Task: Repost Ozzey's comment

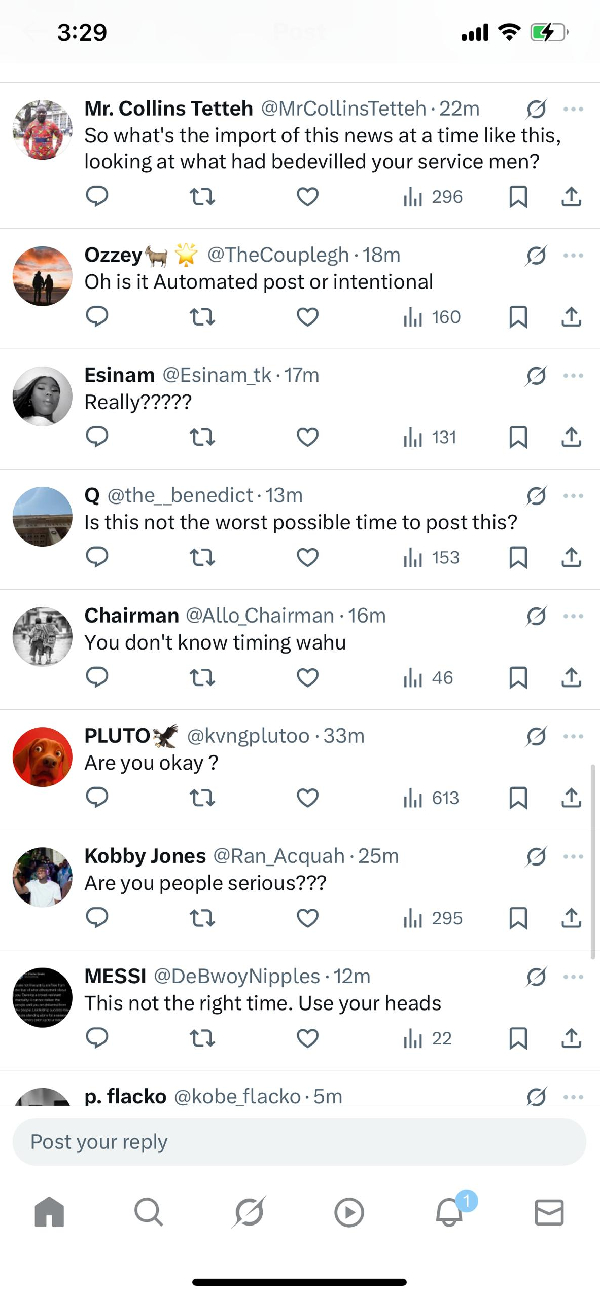Action: [x=202, y=317]
